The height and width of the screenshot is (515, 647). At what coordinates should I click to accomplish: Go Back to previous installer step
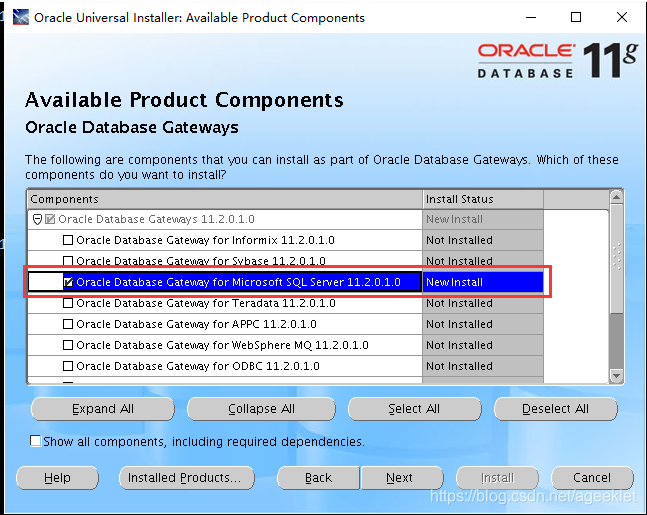[318, 478]
